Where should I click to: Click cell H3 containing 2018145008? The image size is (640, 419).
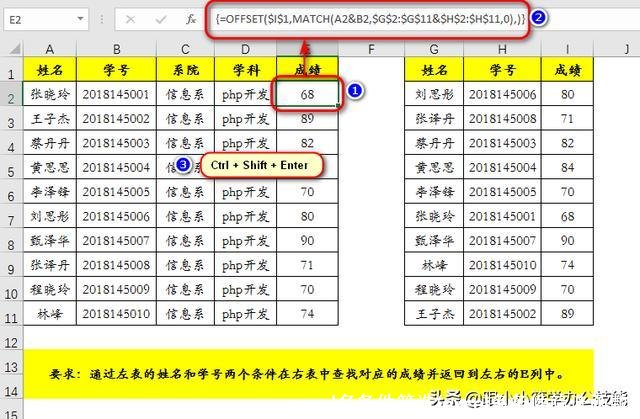(502, 118)
